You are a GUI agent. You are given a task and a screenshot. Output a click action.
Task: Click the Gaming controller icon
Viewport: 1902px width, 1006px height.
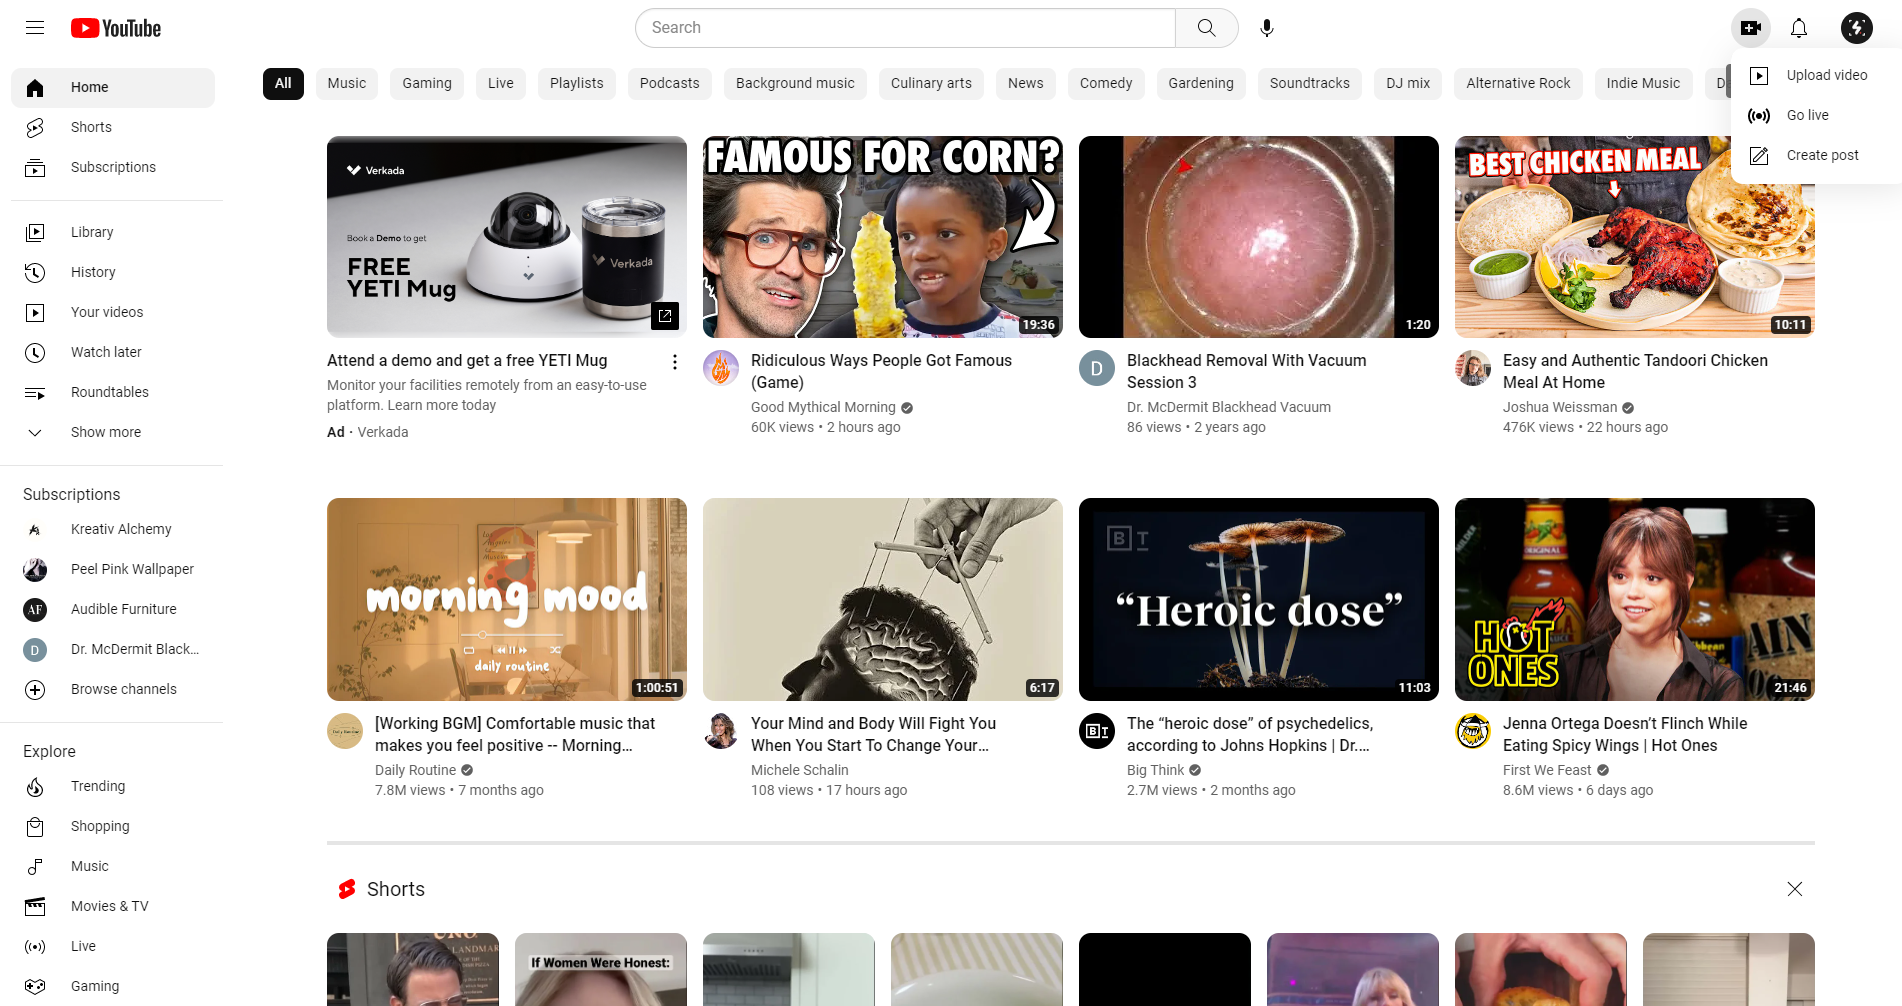point(35,987)
